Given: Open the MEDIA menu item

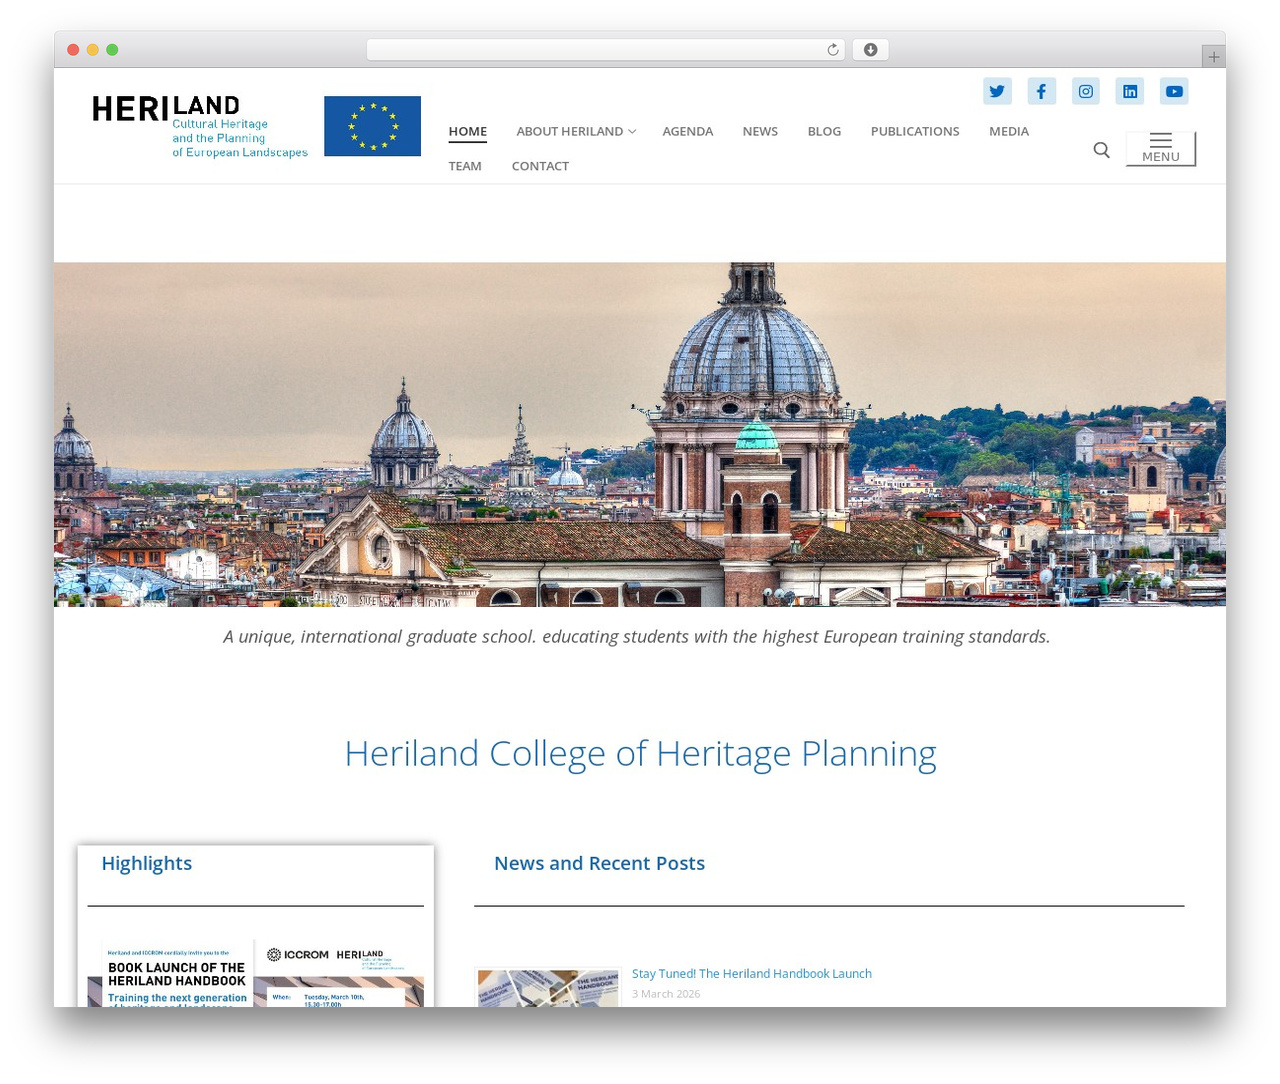Looking at the screenshot, I should 1009,131.
